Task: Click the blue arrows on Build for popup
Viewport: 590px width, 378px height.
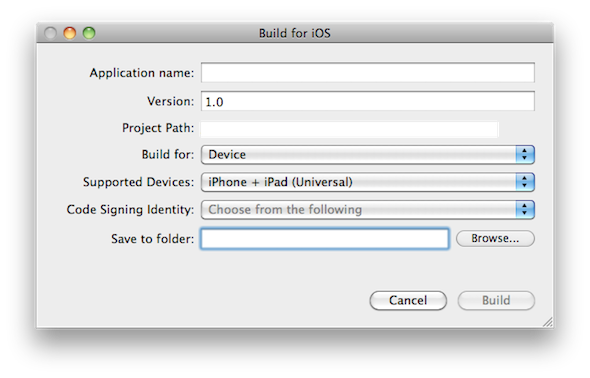Action: pos(525,155)
